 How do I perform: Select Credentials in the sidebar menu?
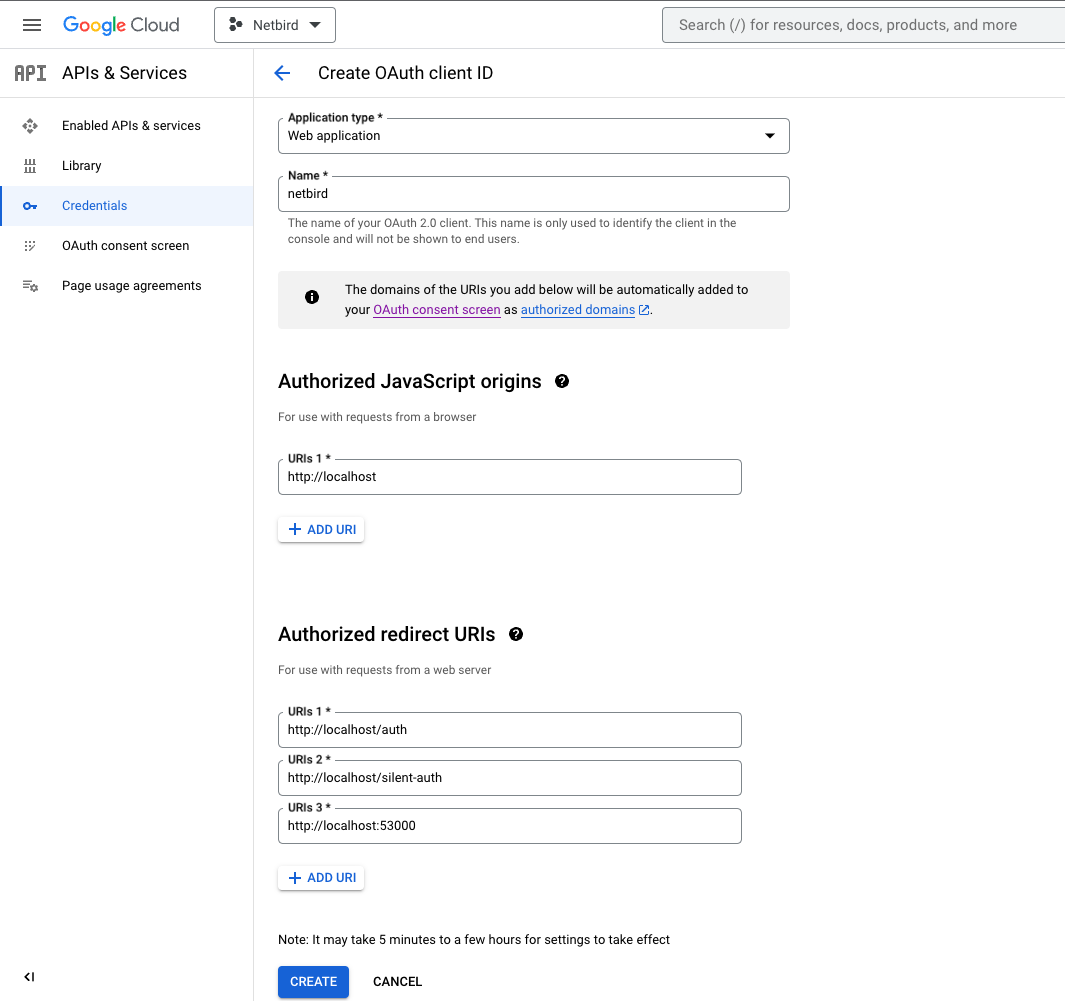[94, 205]
